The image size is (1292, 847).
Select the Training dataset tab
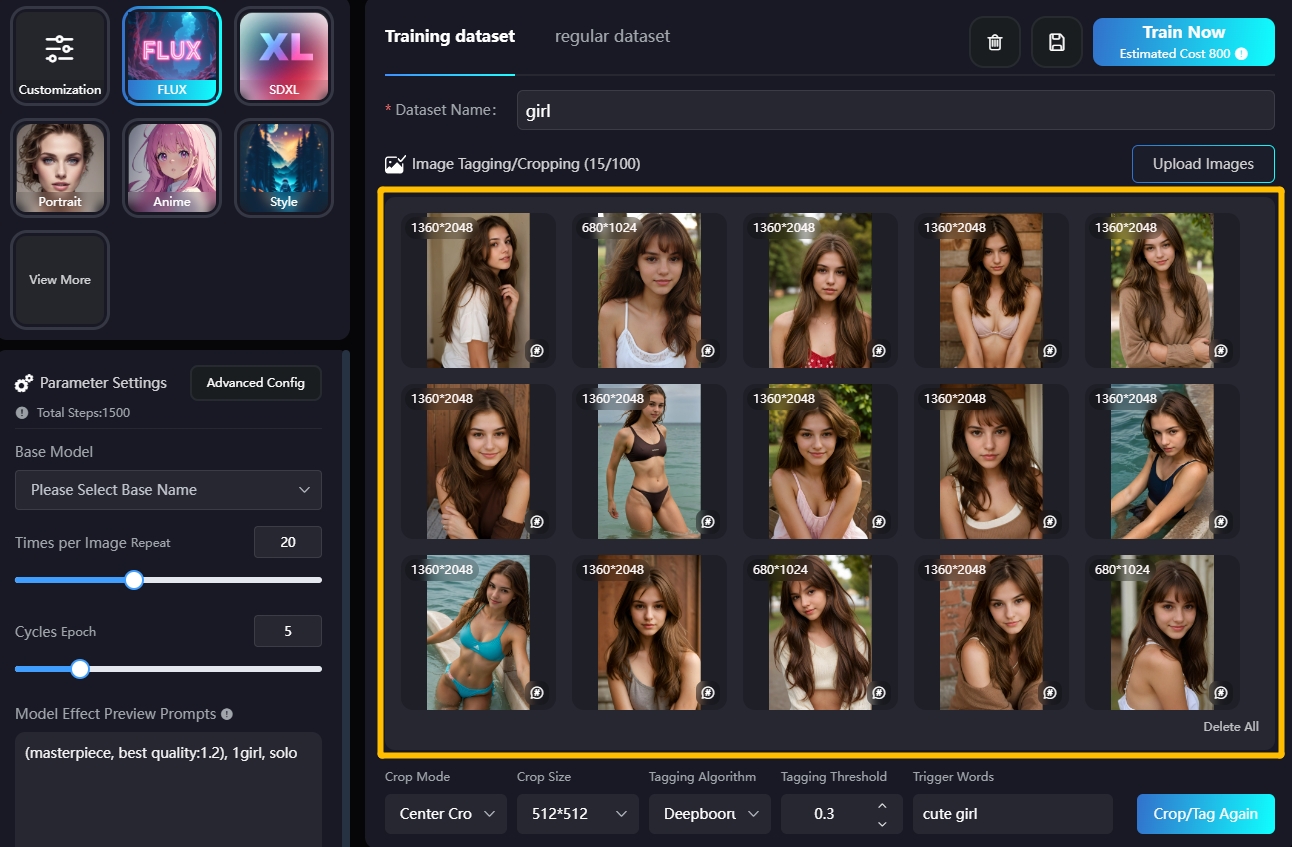449,36
